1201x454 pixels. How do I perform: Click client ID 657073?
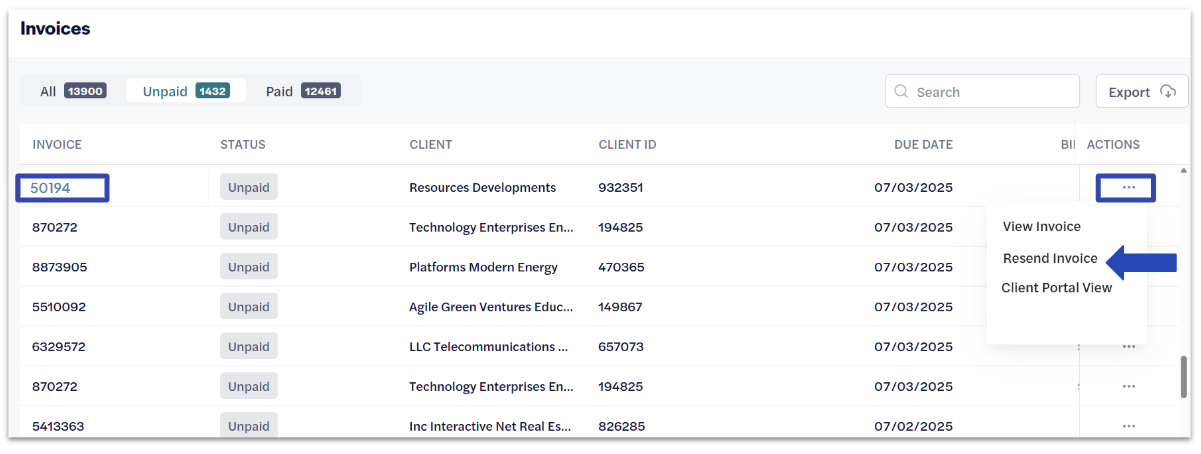(x=621, y=347)
